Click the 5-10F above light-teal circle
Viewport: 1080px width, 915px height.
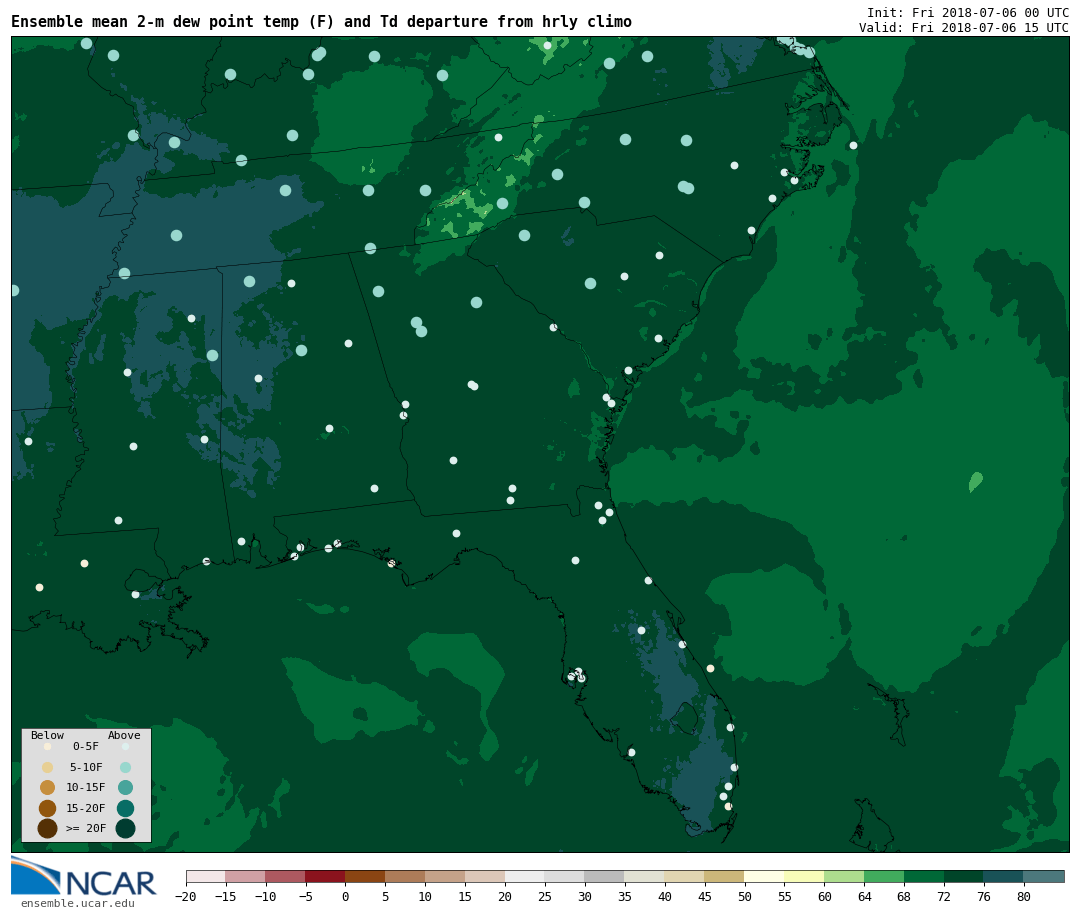(125, 767)
